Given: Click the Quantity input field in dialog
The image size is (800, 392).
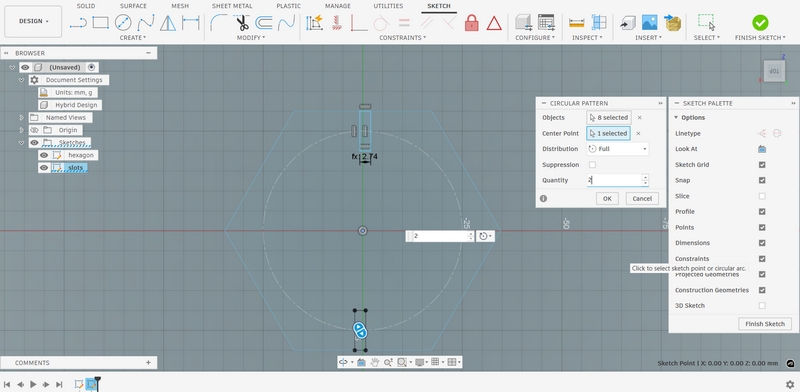Looking at the screenshot, I should point(617,180).
